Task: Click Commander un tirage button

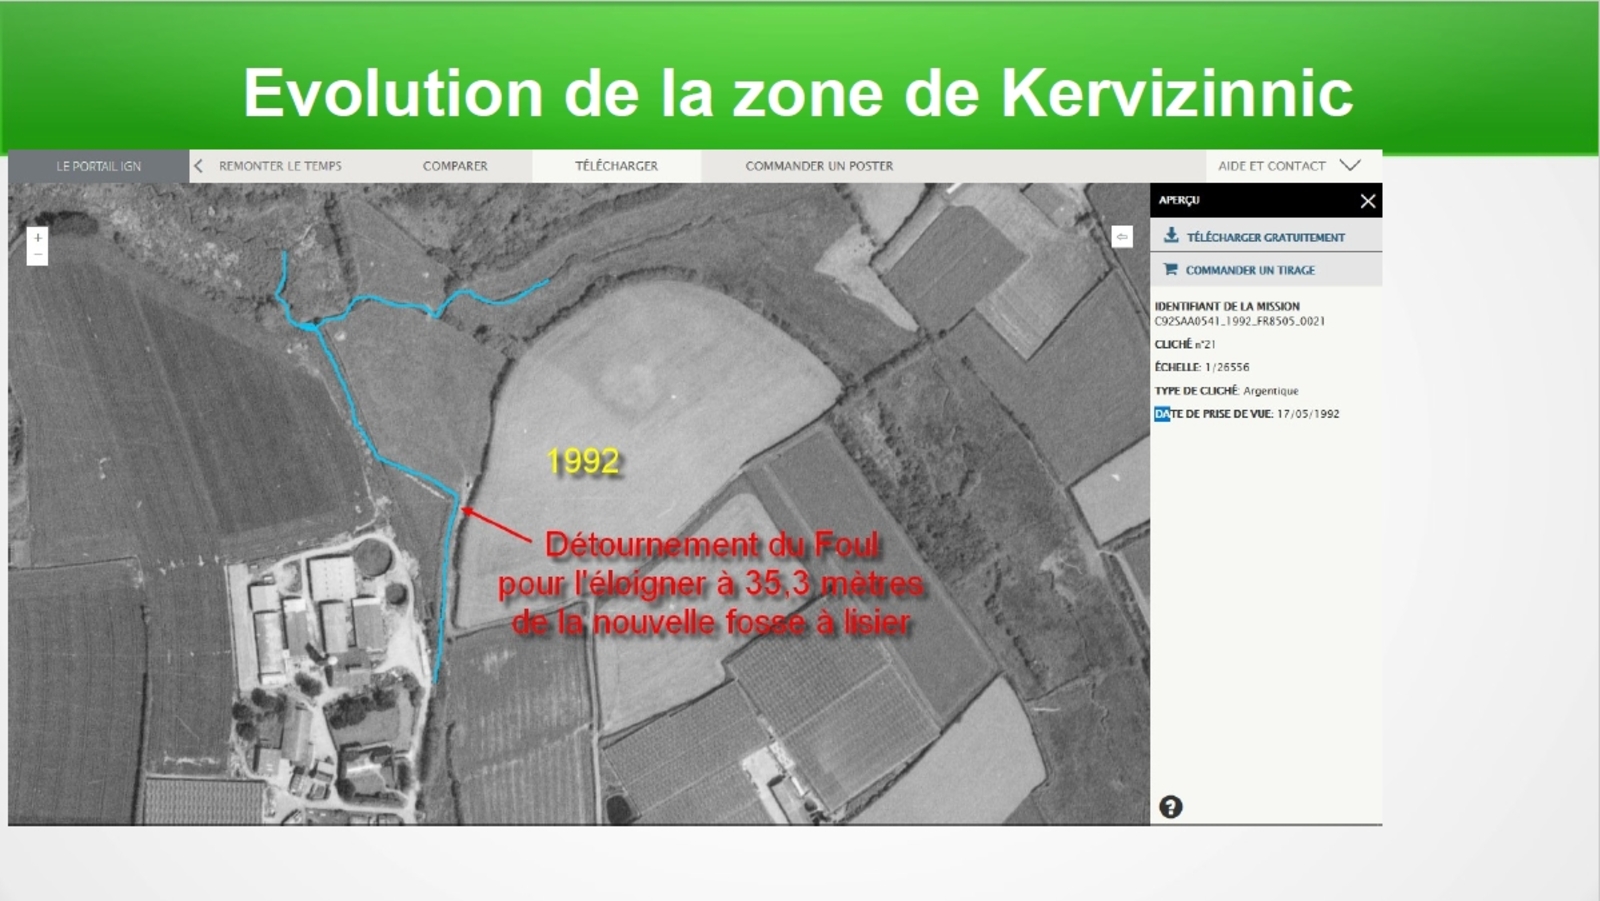Action: tap(1250, 270)
